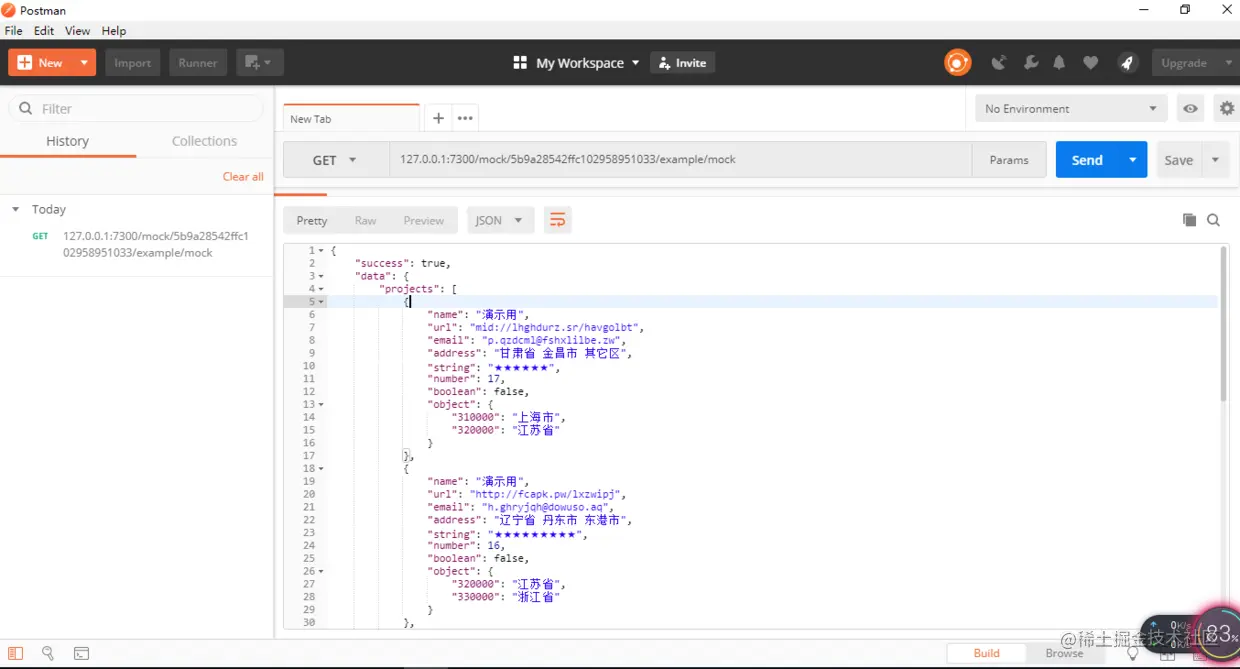Screen dimensions: 1240x669
Task: Fold the "data" object at line 3
Action: pos(321,276)
